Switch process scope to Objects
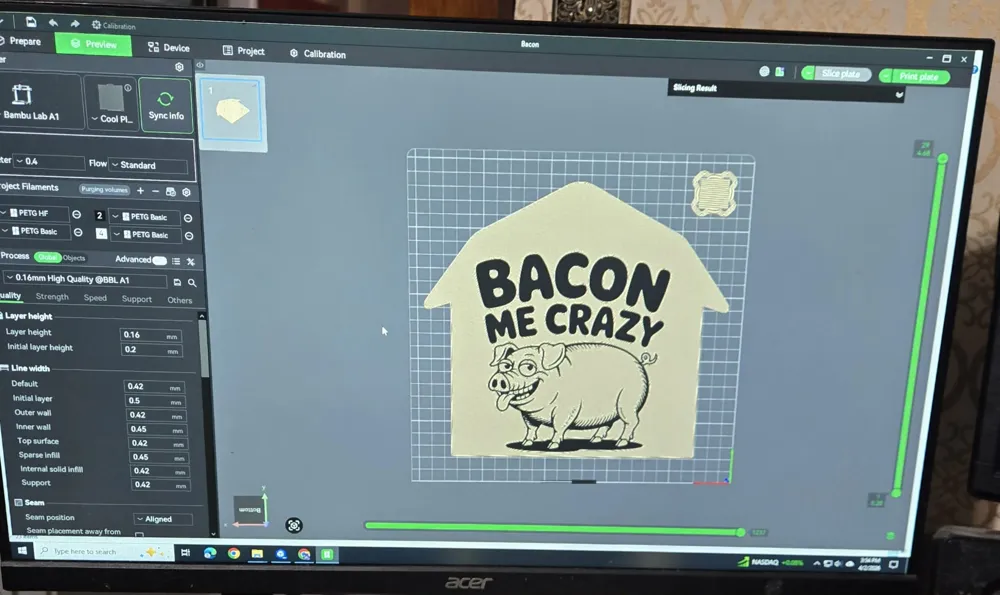This screenshot has width=1000, height=595. 74,258
